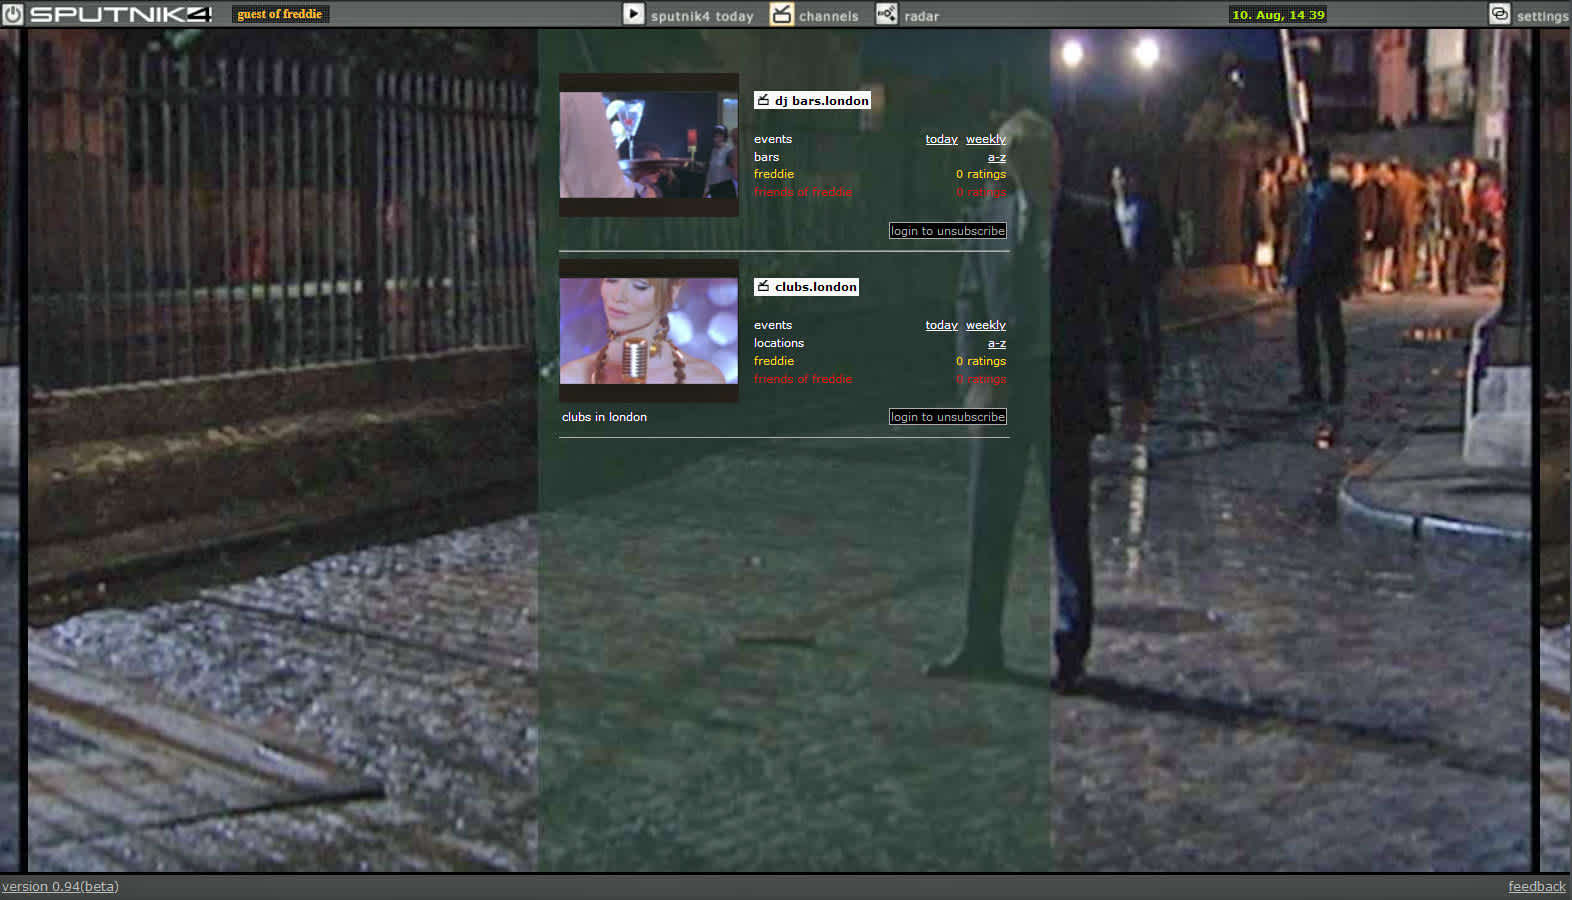
Task: Open the clubs.london channel title
Action: coord(815,286)
